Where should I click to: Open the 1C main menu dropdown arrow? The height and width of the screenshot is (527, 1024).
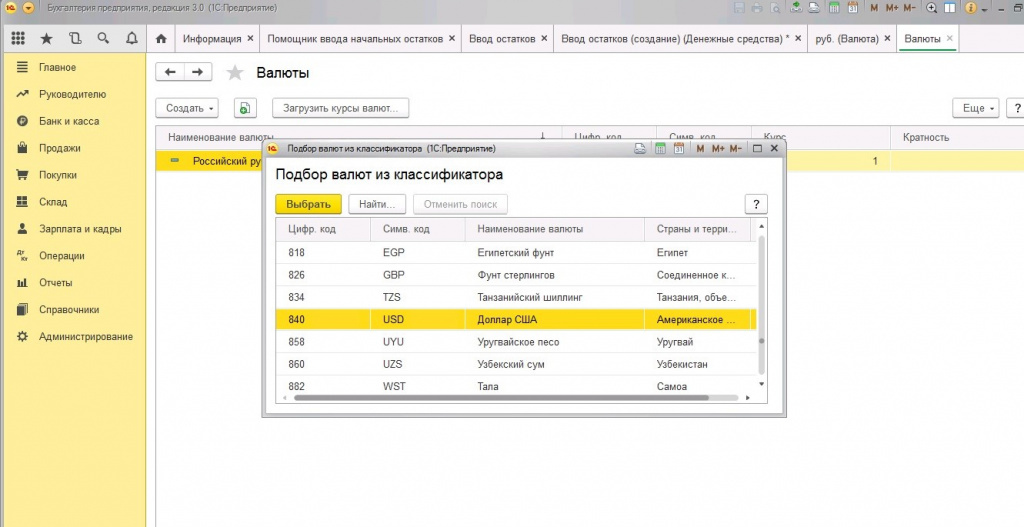click(x=28, y=8)
